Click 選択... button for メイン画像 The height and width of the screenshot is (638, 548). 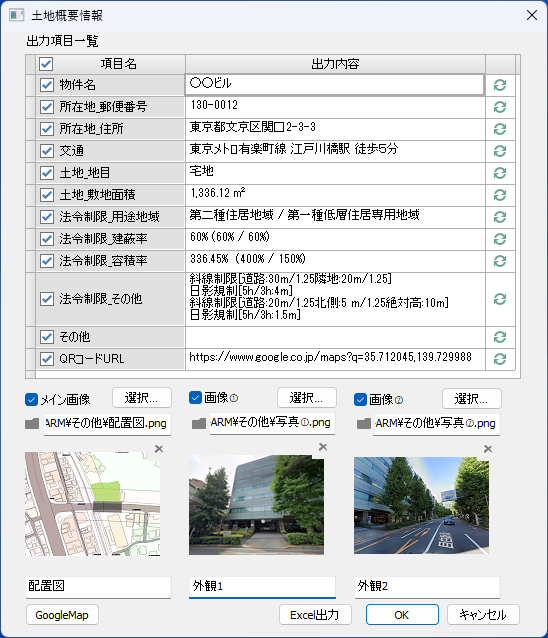coord(142,398)
